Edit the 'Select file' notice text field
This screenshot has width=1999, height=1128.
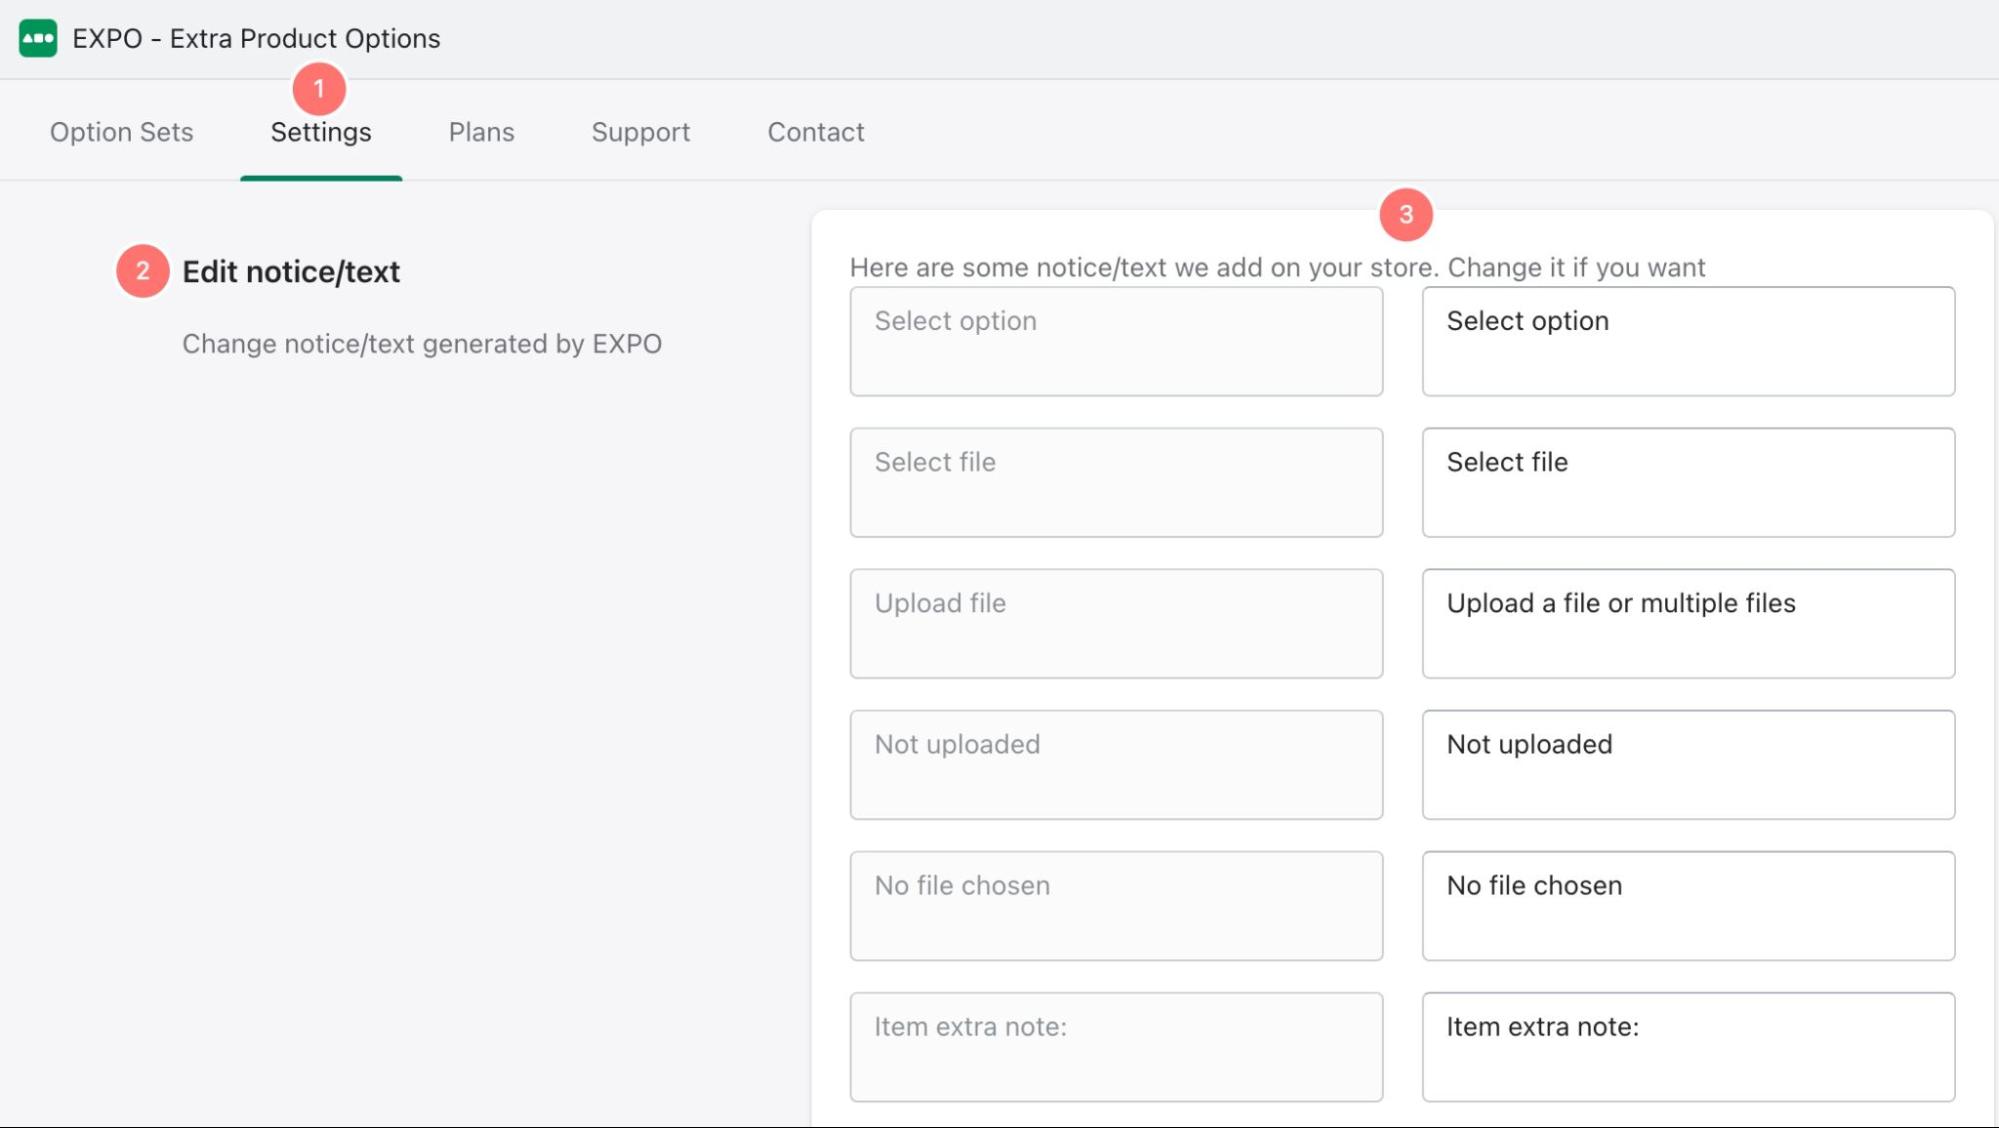[1688, 482]
